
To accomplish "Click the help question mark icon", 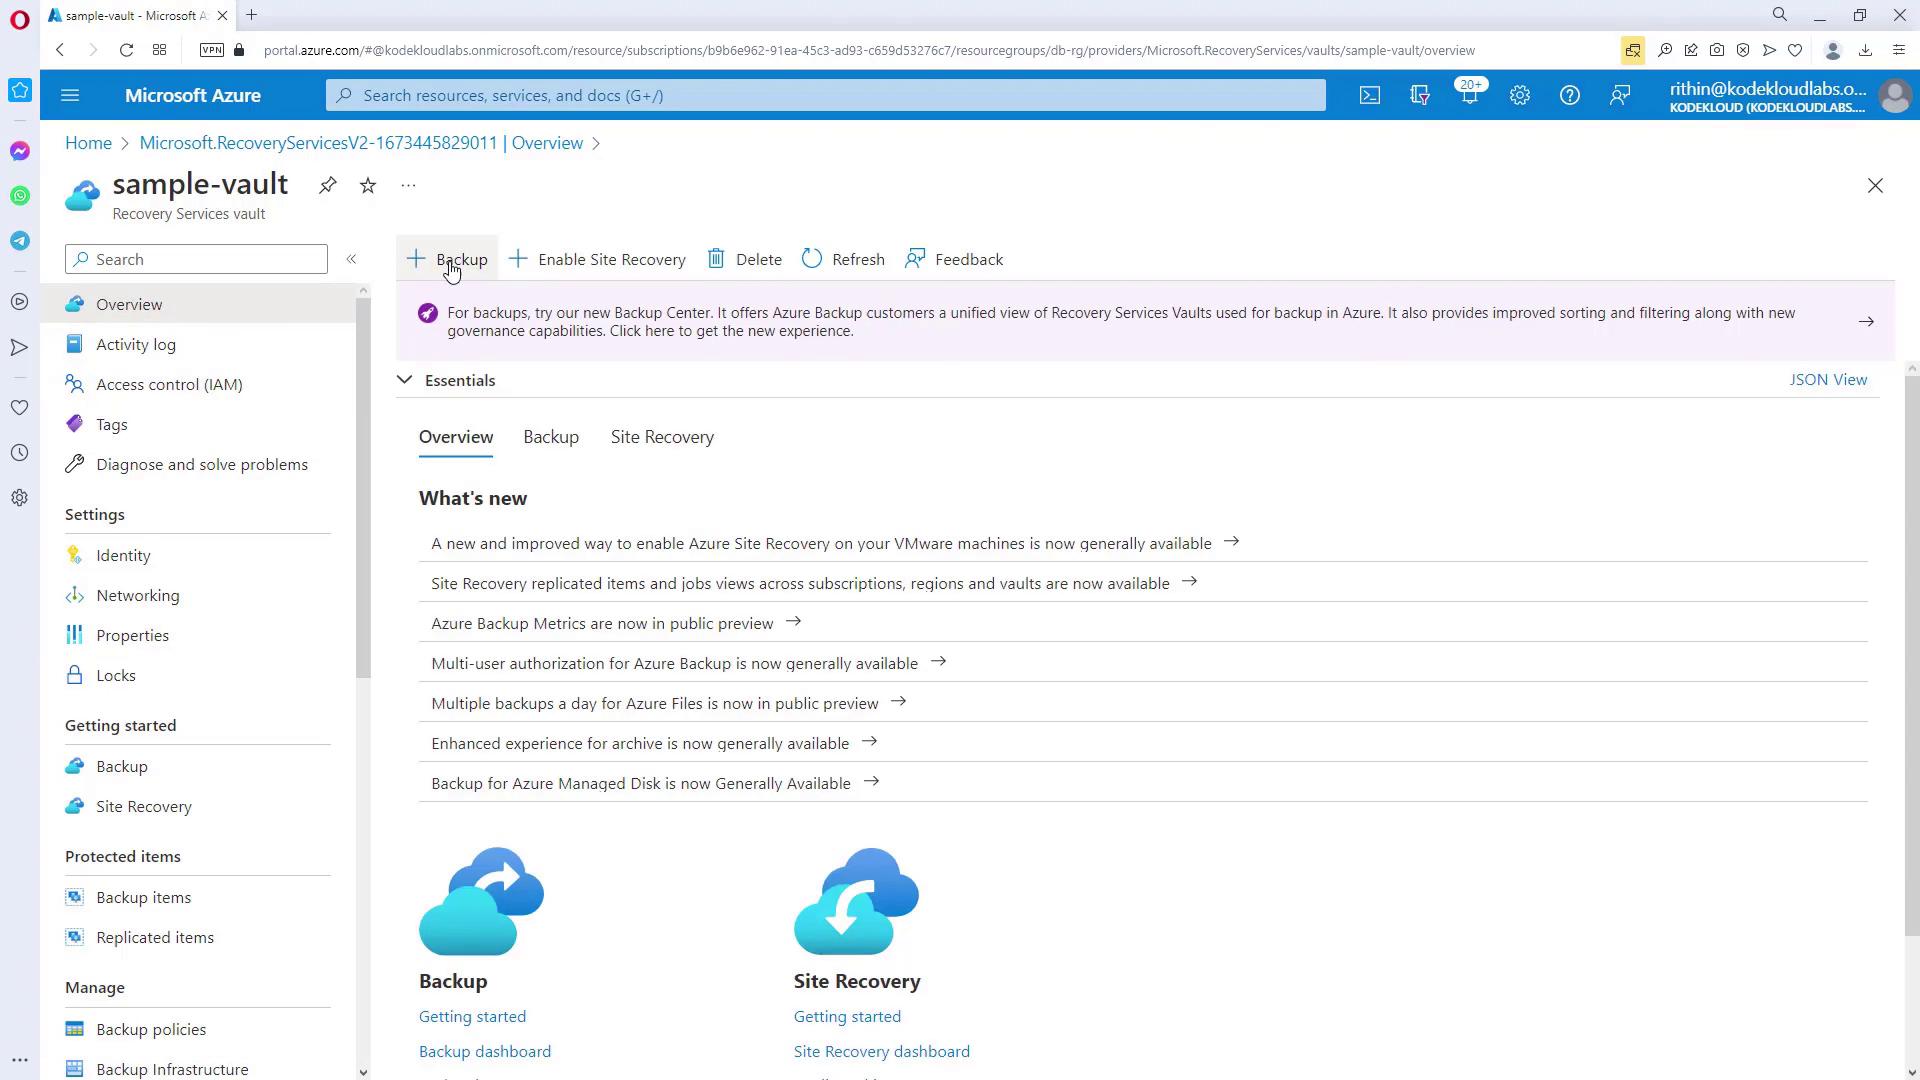I will 1569,95.
